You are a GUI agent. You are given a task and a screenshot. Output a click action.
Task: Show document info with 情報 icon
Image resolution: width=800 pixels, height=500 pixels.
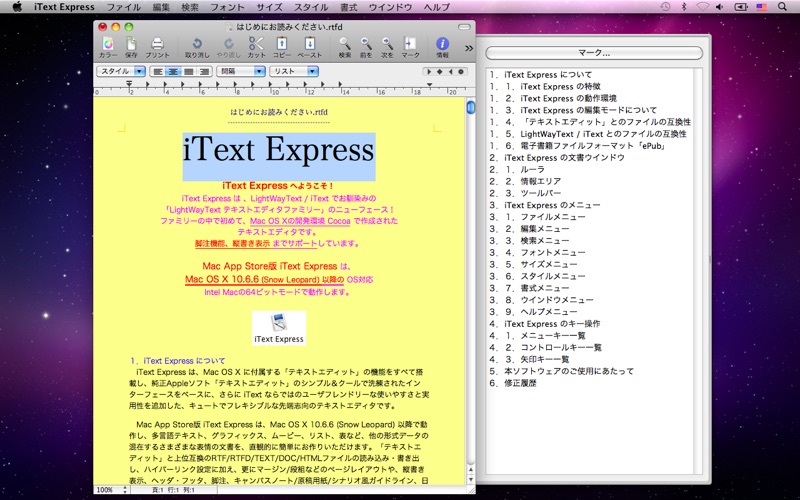tap(442, 47)
